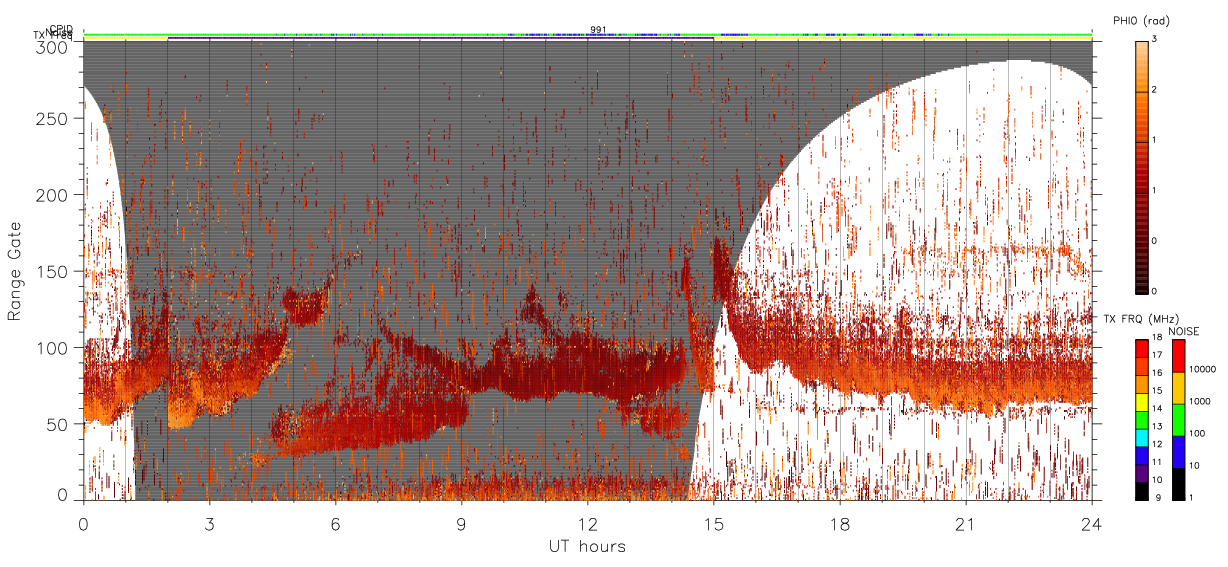
Task: Click the cyan 12–13 MHz TX FRQ swatch
Action: tap(1142, 438)
